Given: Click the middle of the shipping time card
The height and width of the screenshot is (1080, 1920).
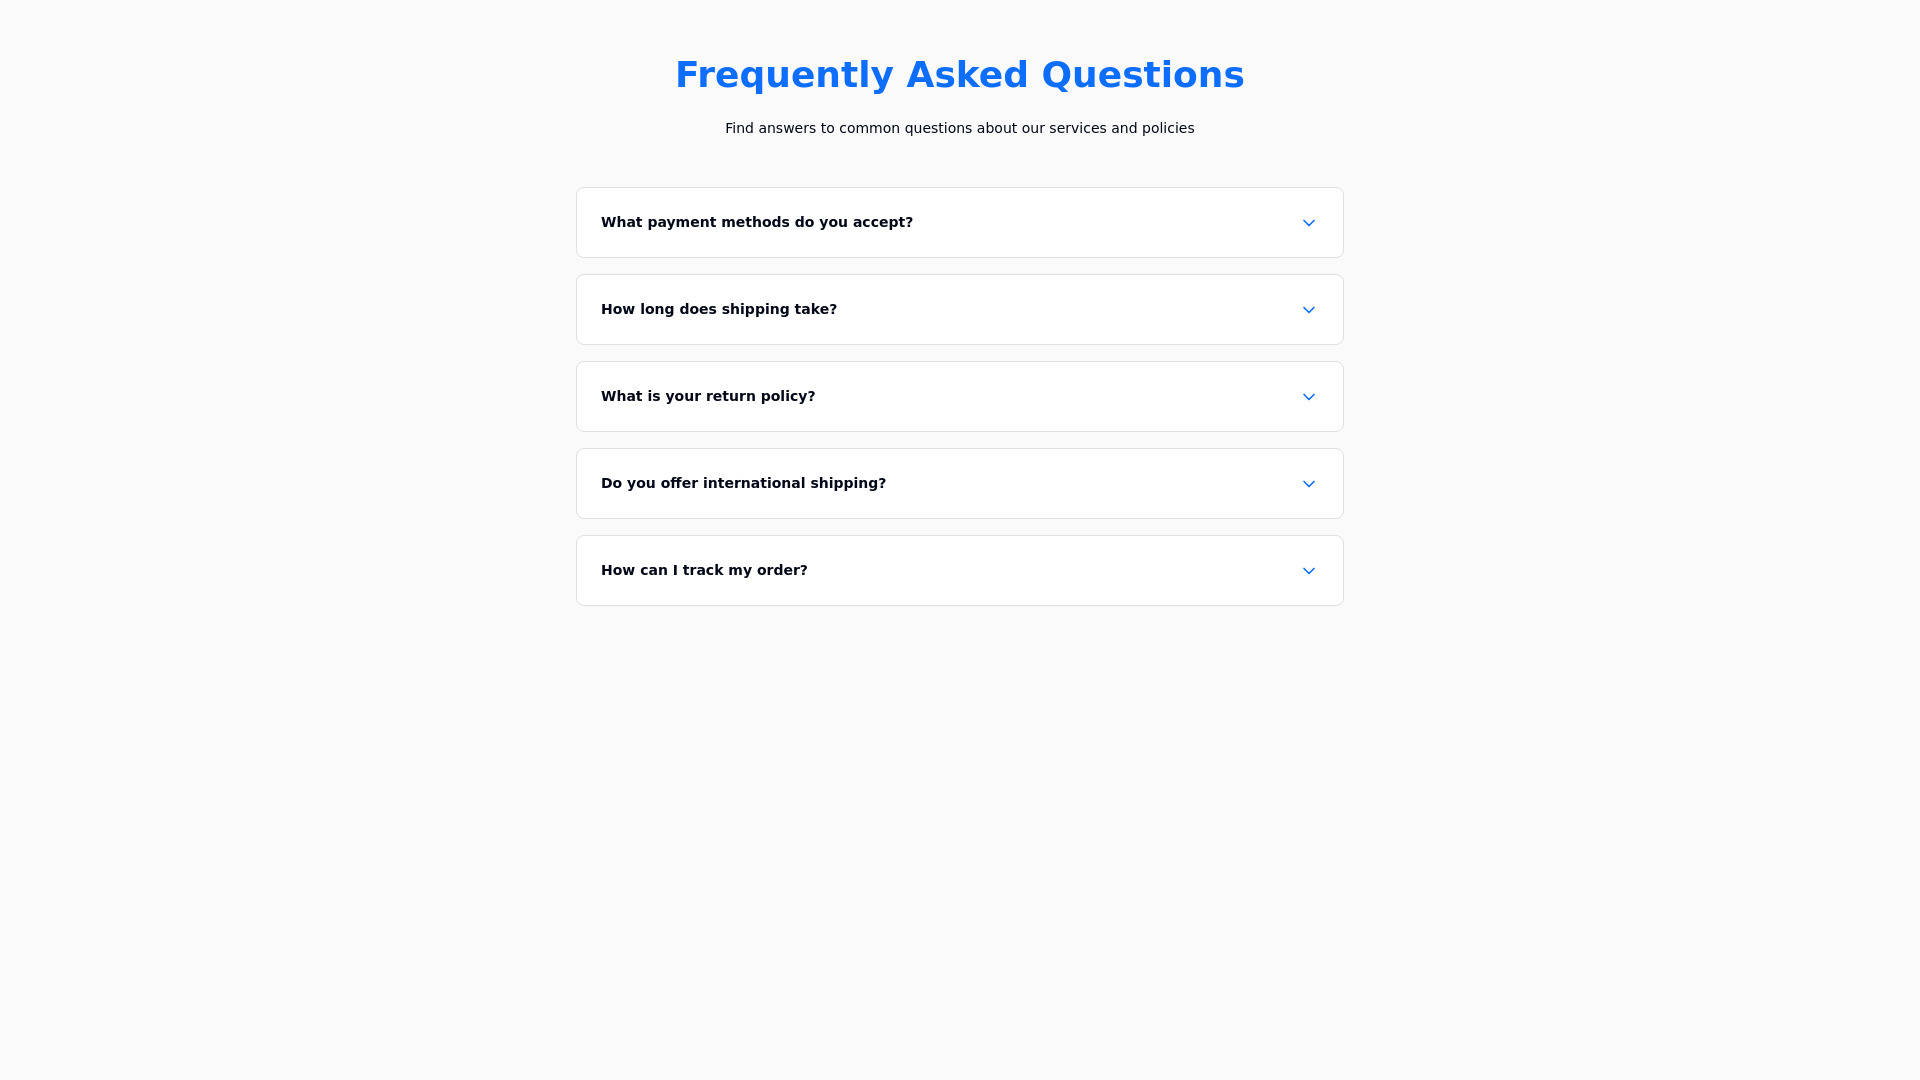Looking at the screenshot, I should 960,309.
